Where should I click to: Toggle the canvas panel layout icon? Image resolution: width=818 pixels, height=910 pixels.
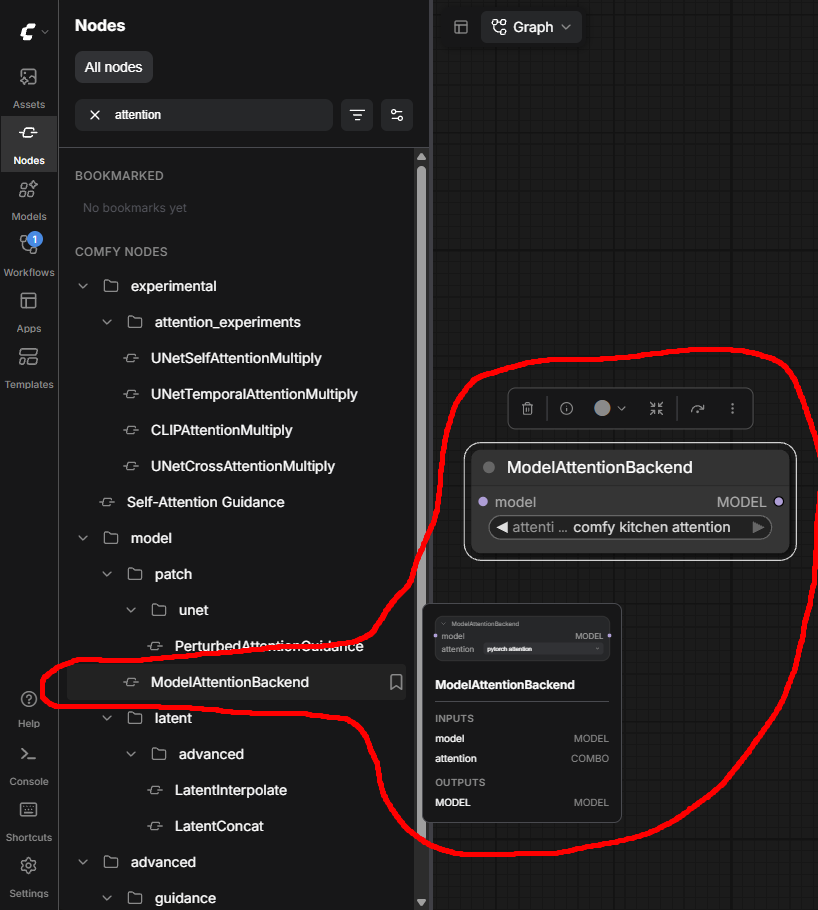pos(461,27)
